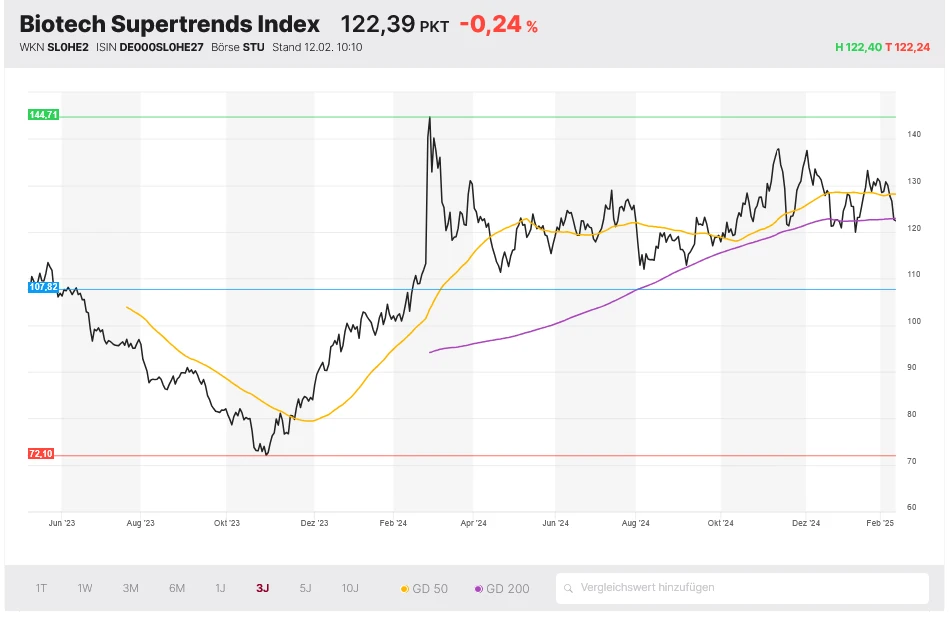Select the red 72,10 low marker
Screen dimensions: 950x628
tap(41, 453)
